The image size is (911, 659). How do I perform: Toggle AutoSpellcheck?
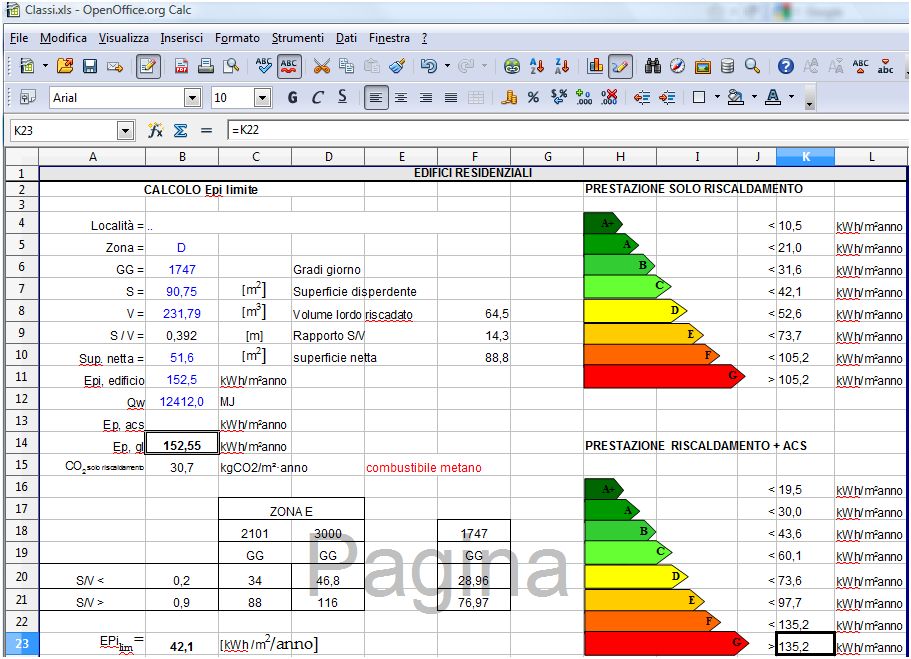coord(289,66)
